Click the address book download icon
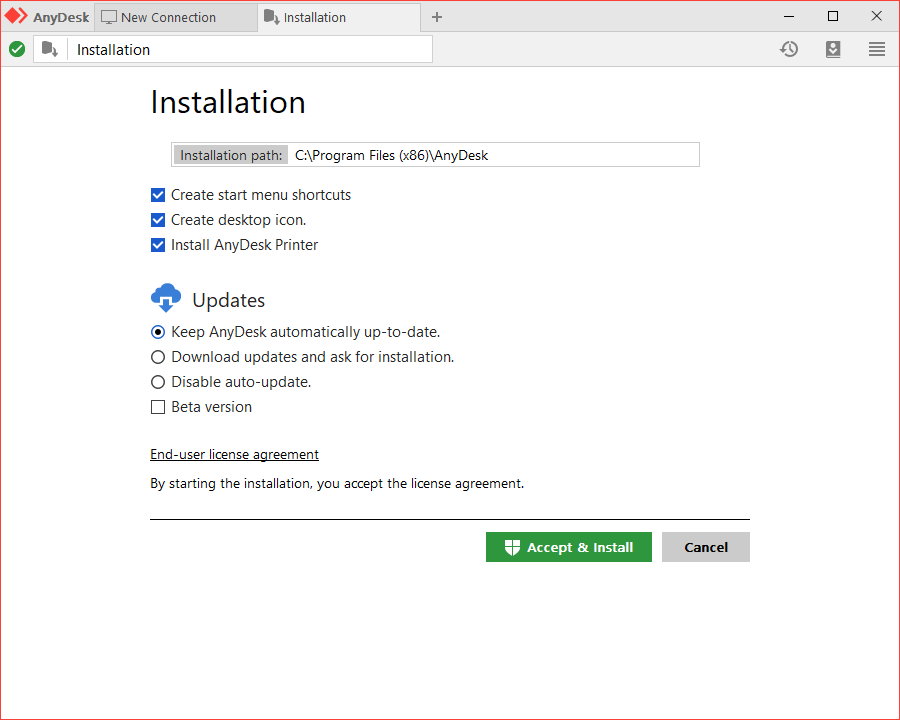This screenshot has height=720, width=900. click(833, 49)
